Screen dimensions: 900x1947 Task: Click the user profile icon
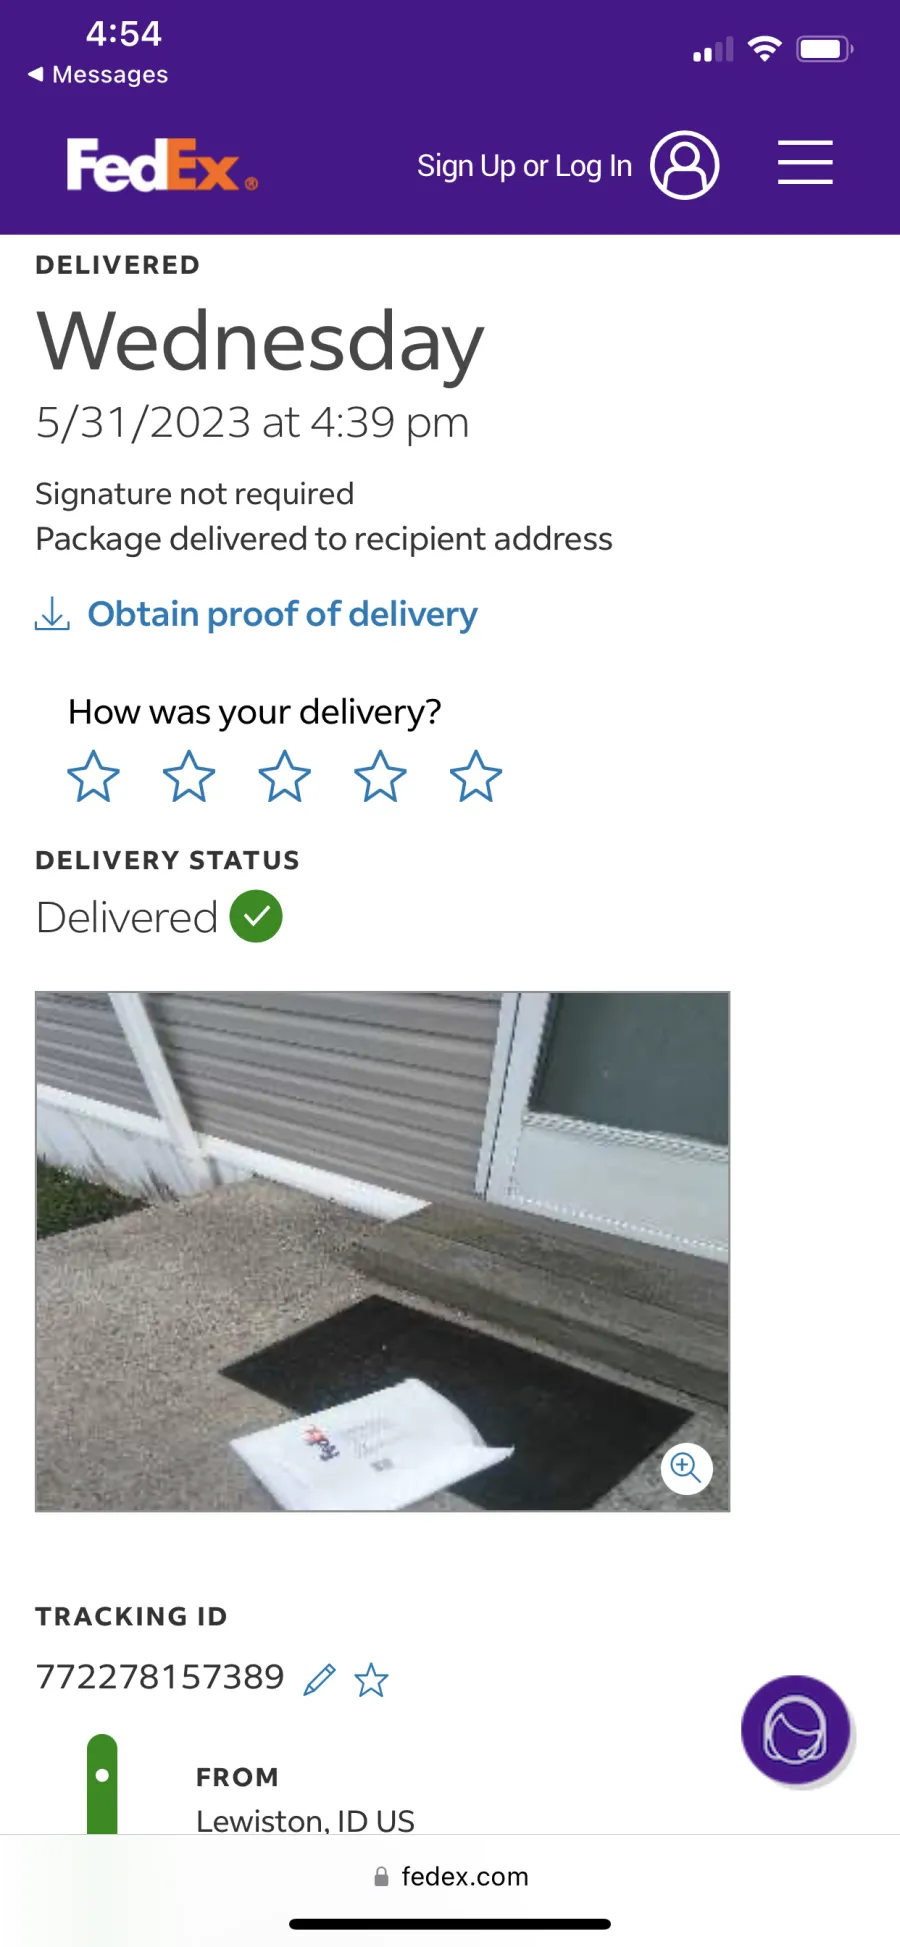(x=685, y=165)
